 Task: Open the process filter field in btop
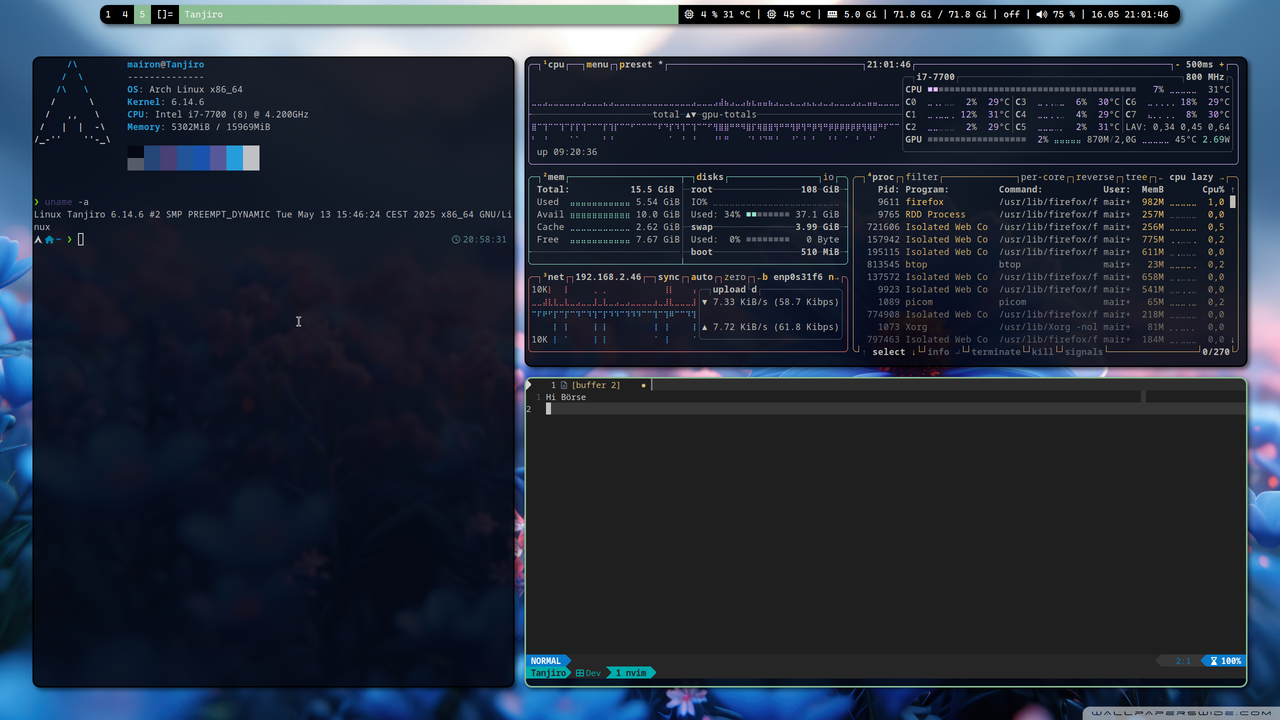[922, 177]
